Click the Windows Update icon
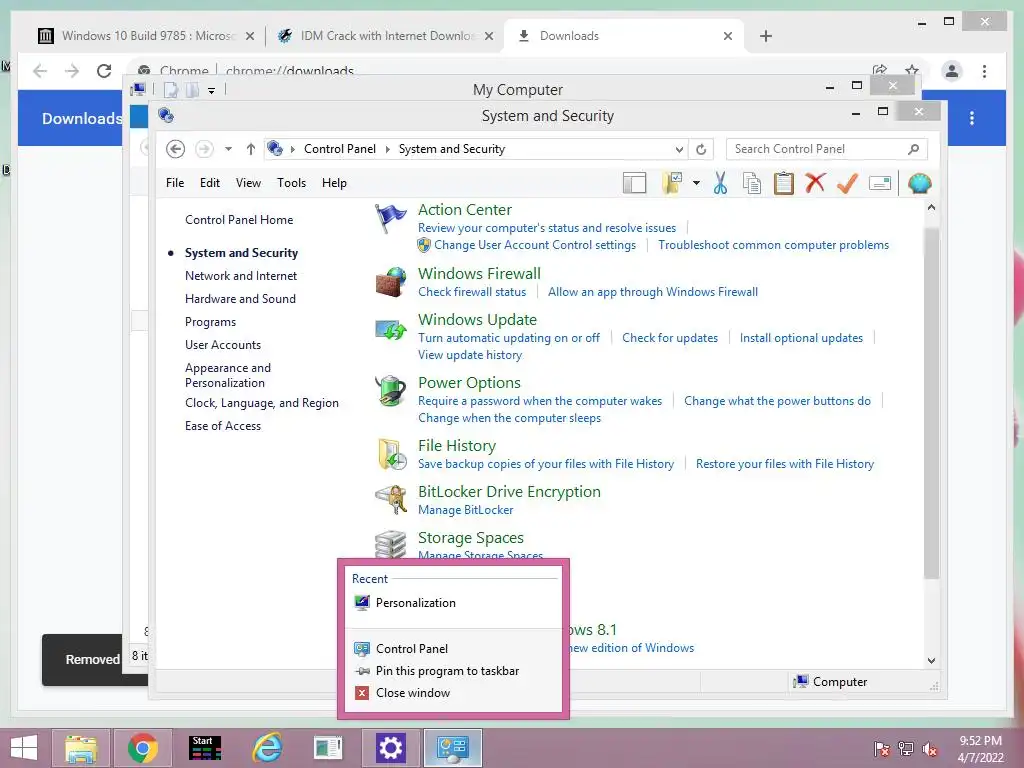This screenshot has width=1024, height=768. pos(391,329)
